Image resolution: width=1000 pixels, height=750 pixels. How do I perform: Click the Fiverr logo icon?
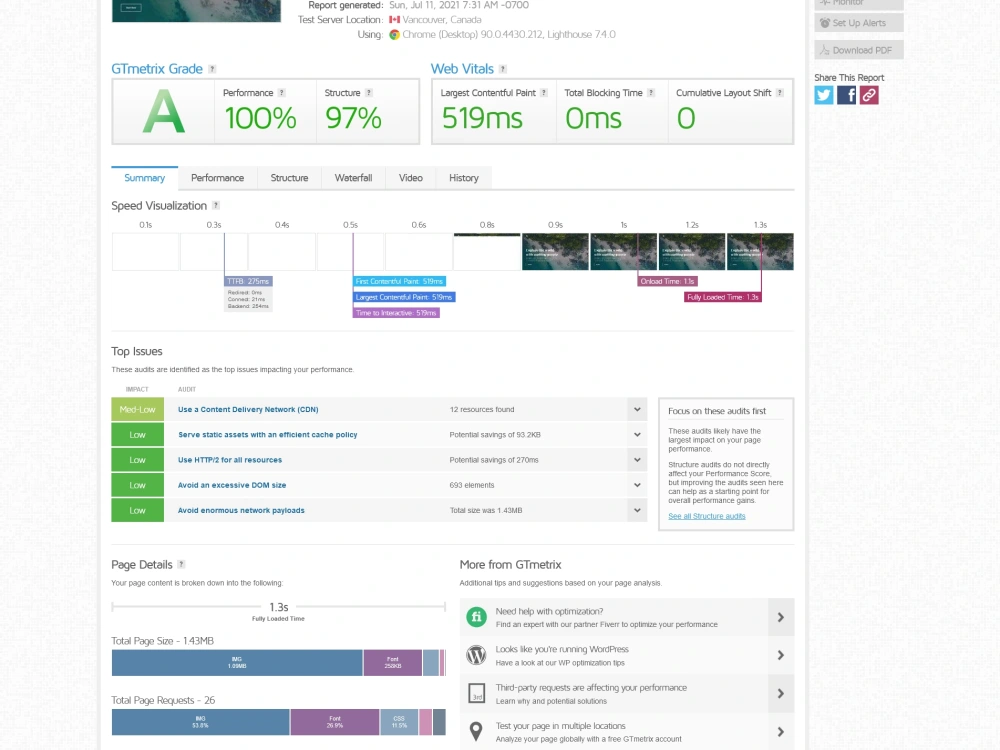tap(476, 617)
